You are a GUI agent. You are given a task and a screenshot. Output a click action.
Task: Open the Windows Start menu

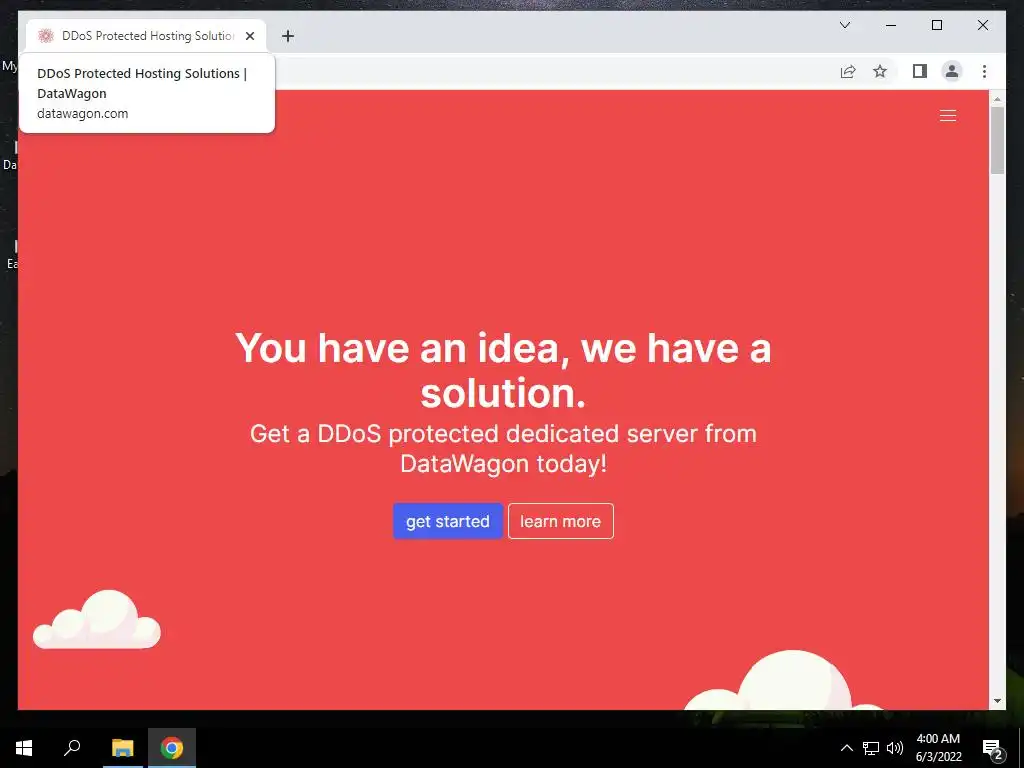pyautogui.click(x=24, y=748)
